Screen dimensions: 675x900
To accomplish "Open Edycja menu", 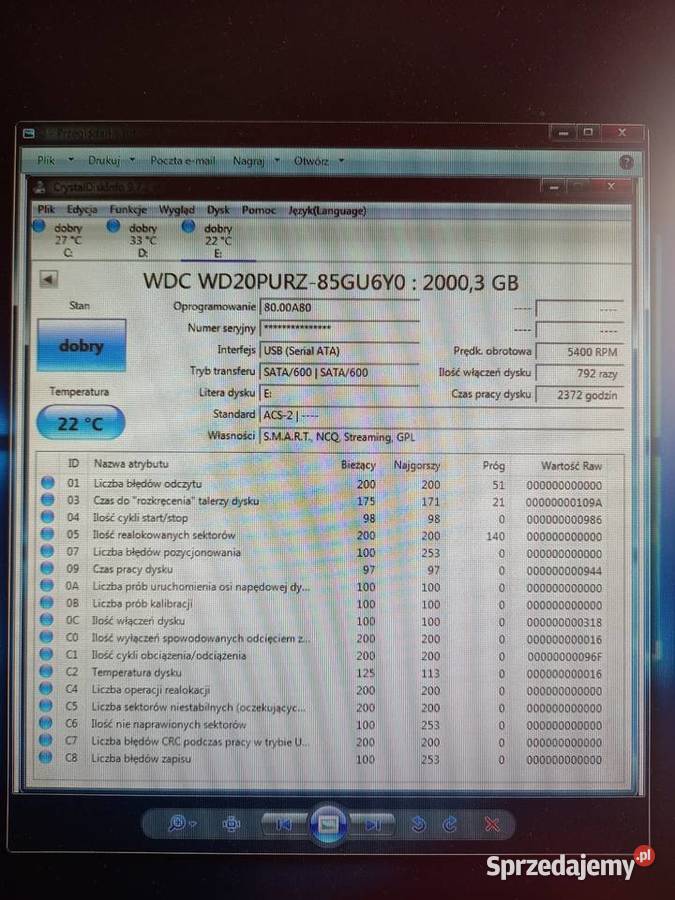I will [x=82, y=210].
